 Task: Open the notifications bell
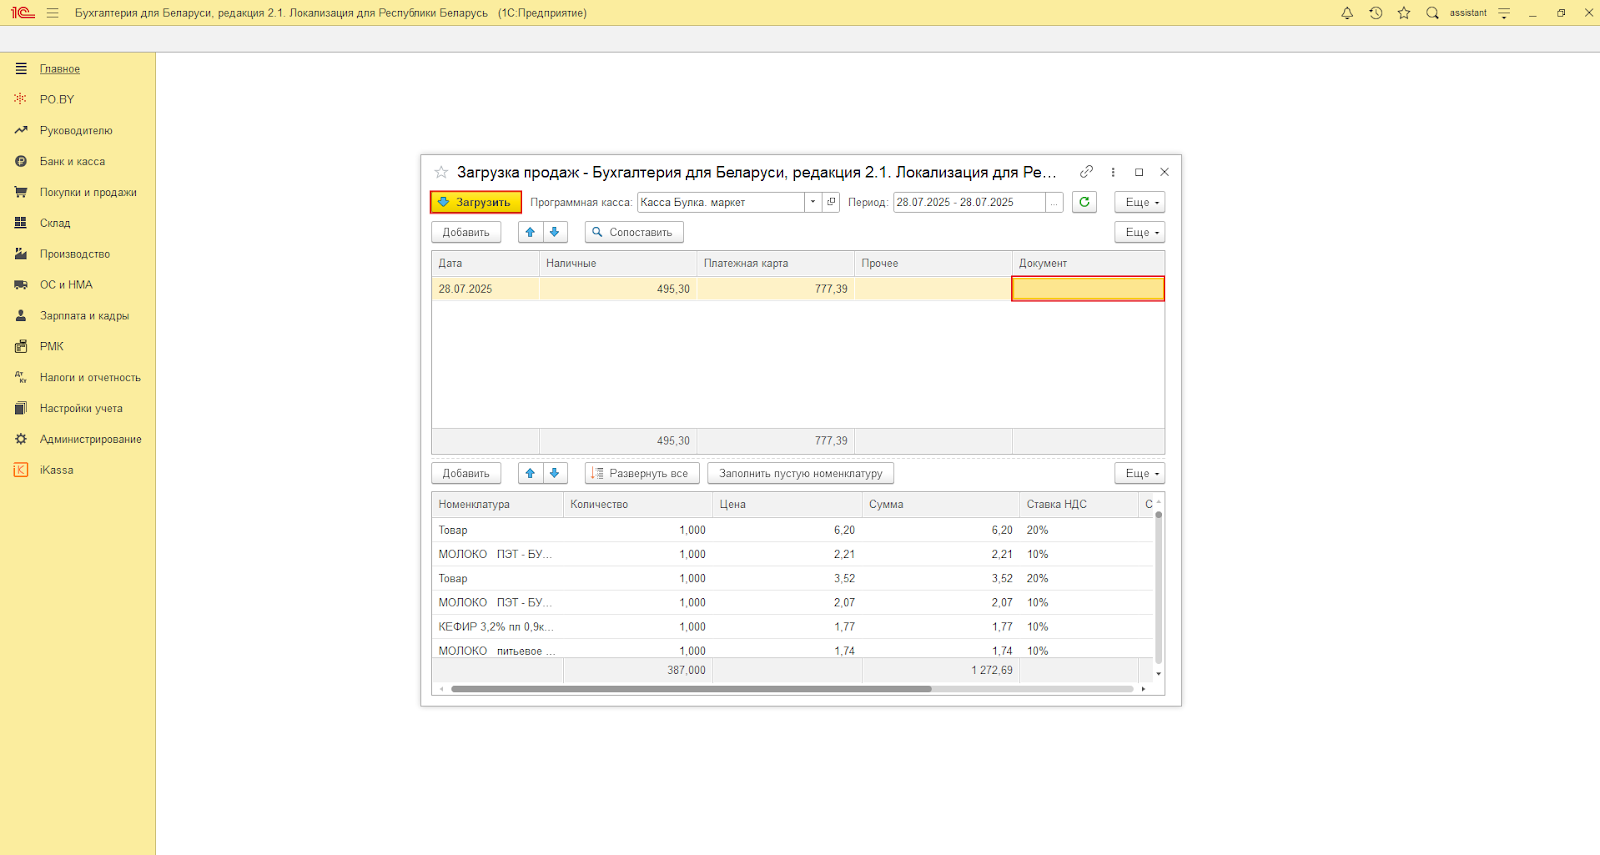1347,13
